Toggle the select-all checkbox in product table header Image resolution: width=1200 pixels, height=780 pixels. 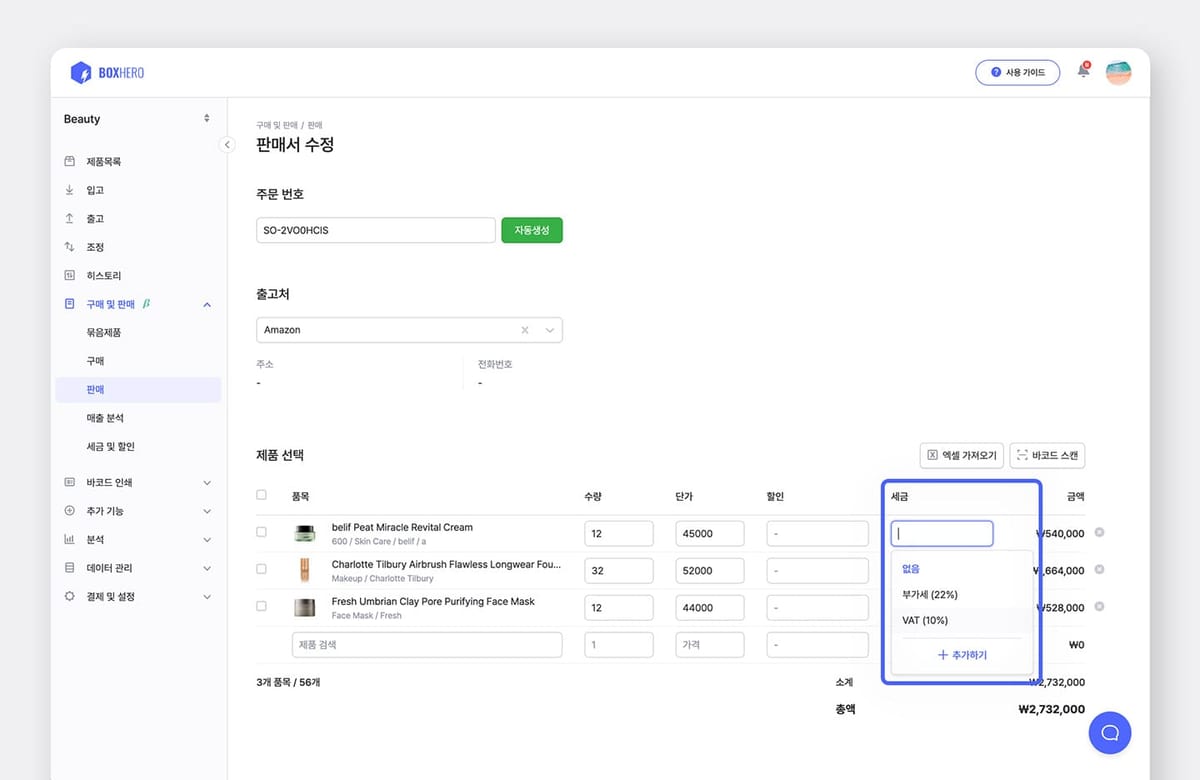click(262, 494)
